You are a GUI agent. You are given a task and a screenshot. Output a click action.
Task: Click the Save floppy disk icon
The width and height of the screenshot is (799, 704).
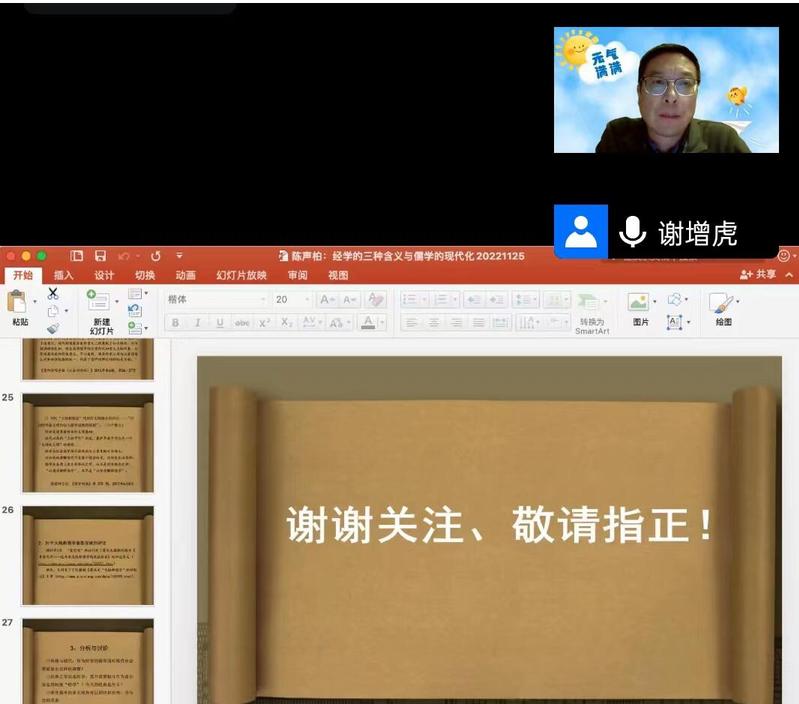pyautogui.click(x=100, y=256)
